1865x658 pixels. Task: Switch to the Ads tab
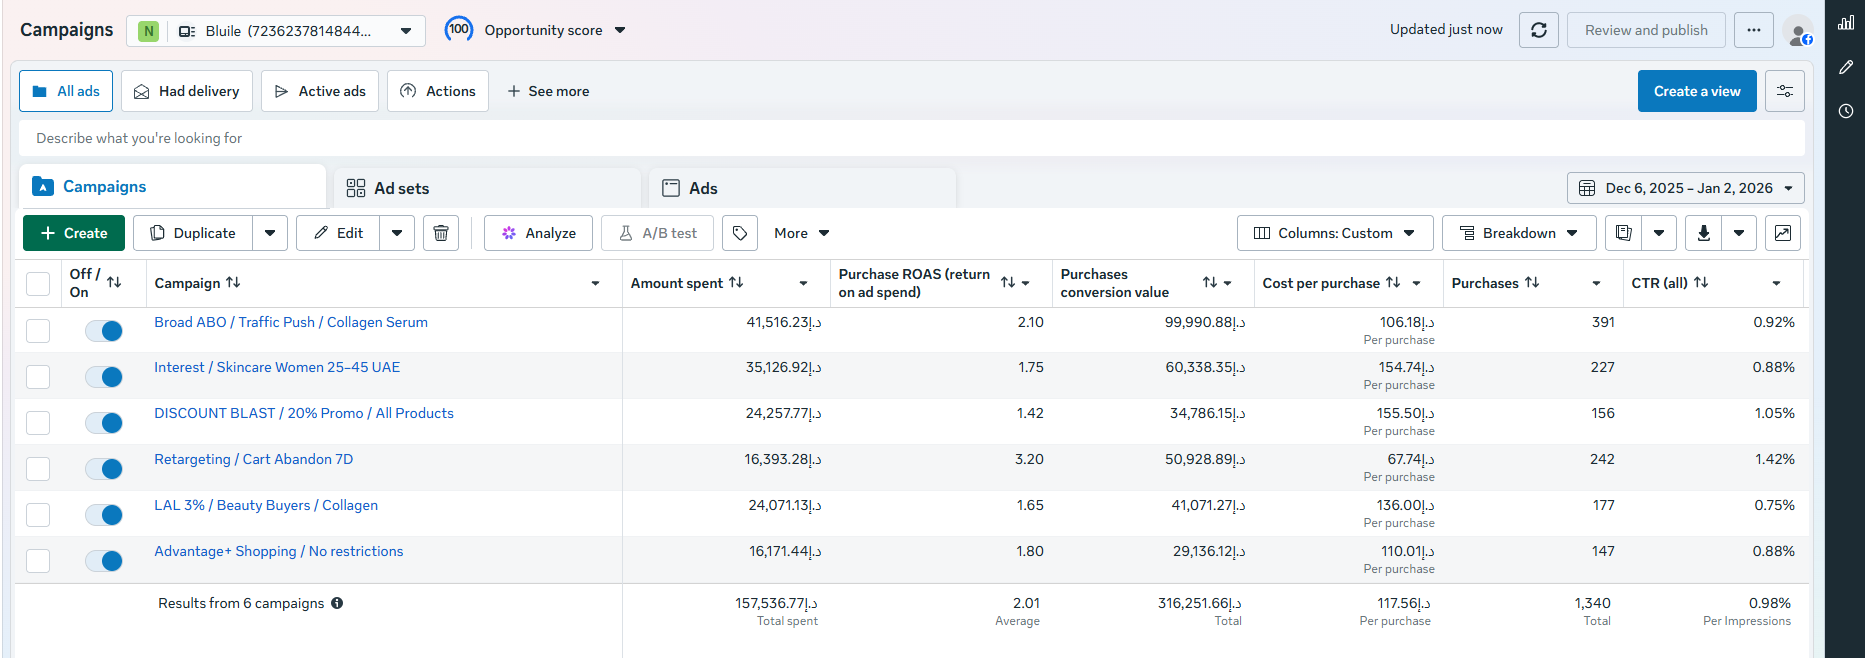(x=803, y=188)
